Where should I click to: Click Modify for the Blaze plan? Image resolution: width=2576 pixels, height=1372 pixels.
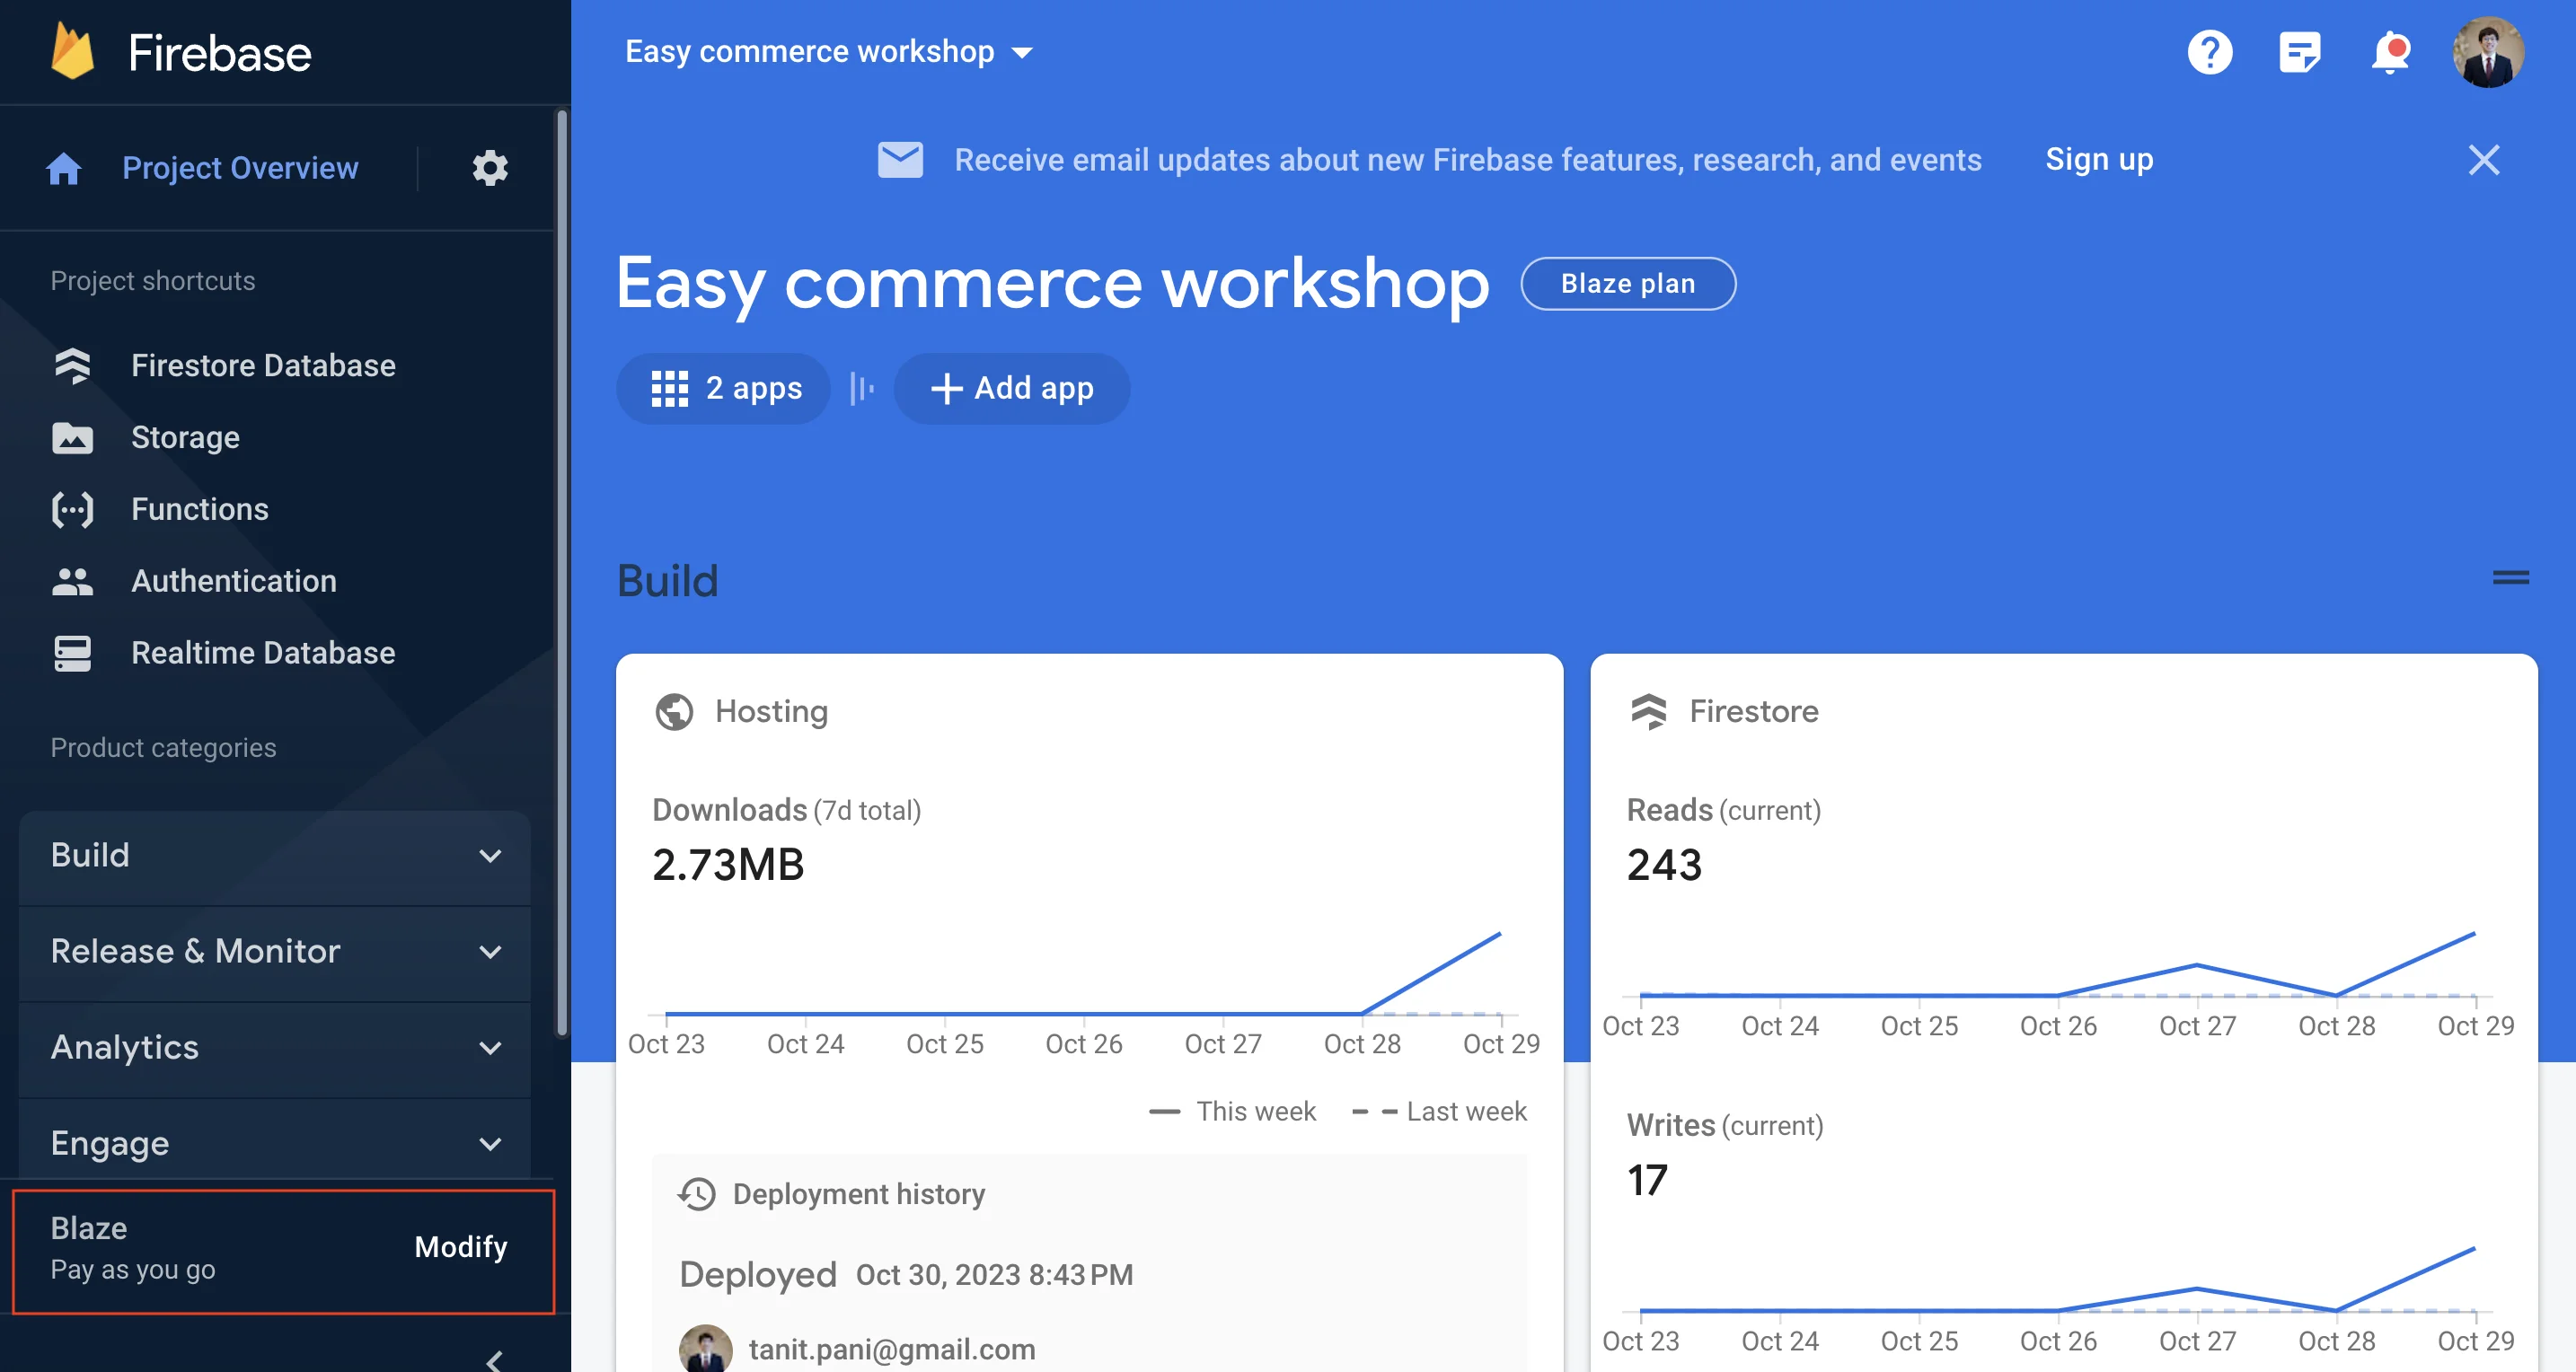point(461,1247)
